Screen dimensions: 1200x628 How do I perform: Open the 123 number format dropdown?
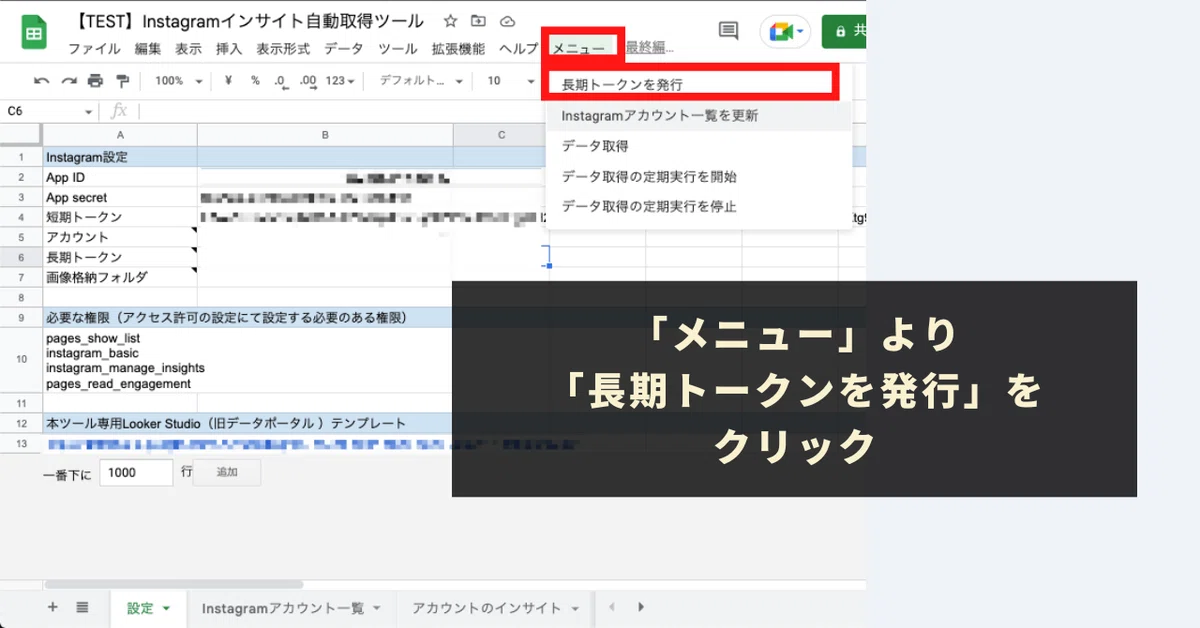coord(341,81)
